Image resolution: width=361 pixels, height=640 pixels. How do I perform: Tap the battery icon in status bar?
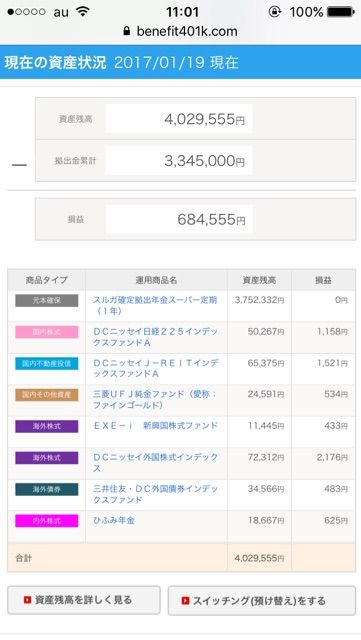click(341, 11)
